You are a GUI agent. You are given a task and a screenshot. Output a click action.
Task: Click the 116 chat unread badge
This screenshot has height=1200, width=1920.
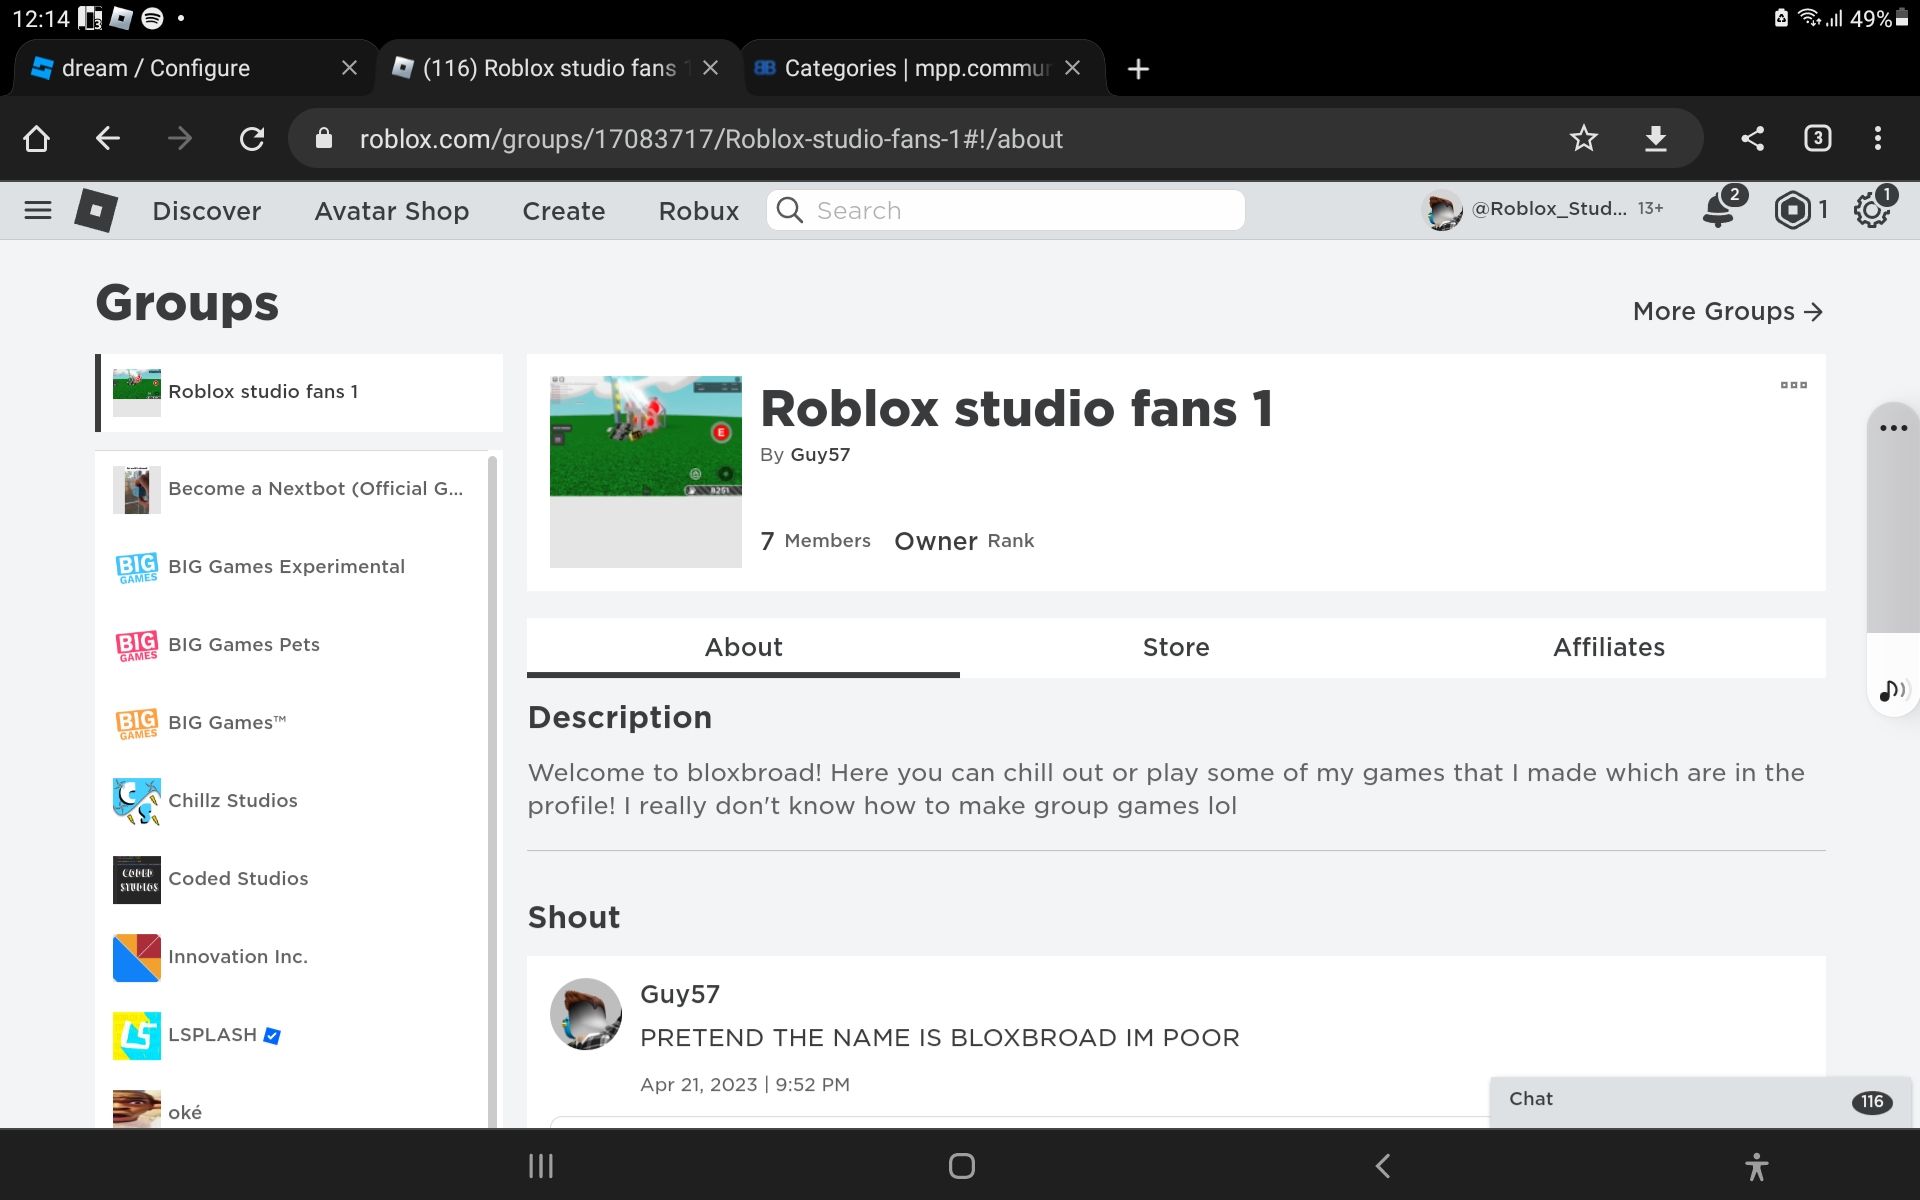click(1871, 1102)
